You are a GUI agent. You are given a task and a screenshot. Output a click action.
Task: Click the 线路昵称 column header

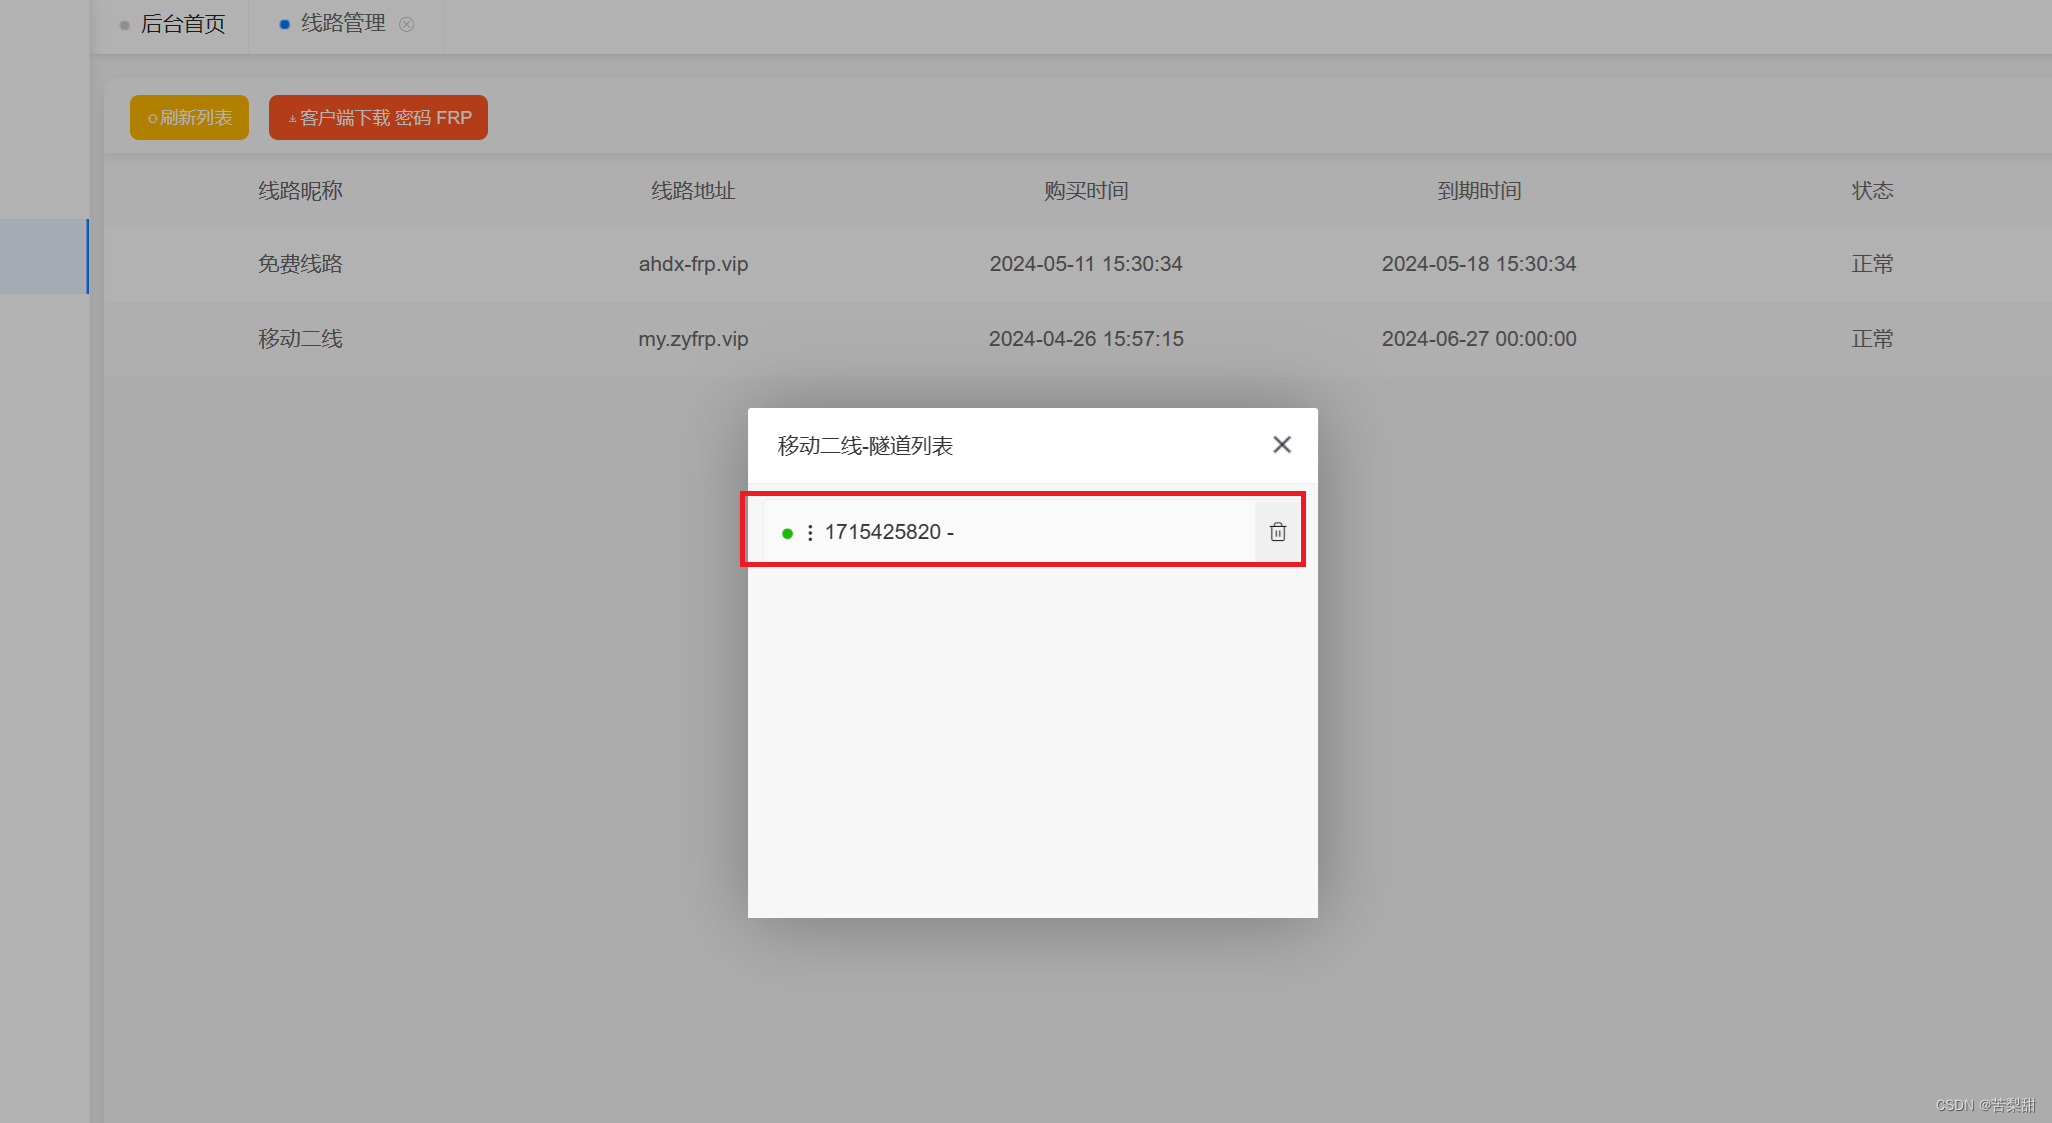coord(300,190)
